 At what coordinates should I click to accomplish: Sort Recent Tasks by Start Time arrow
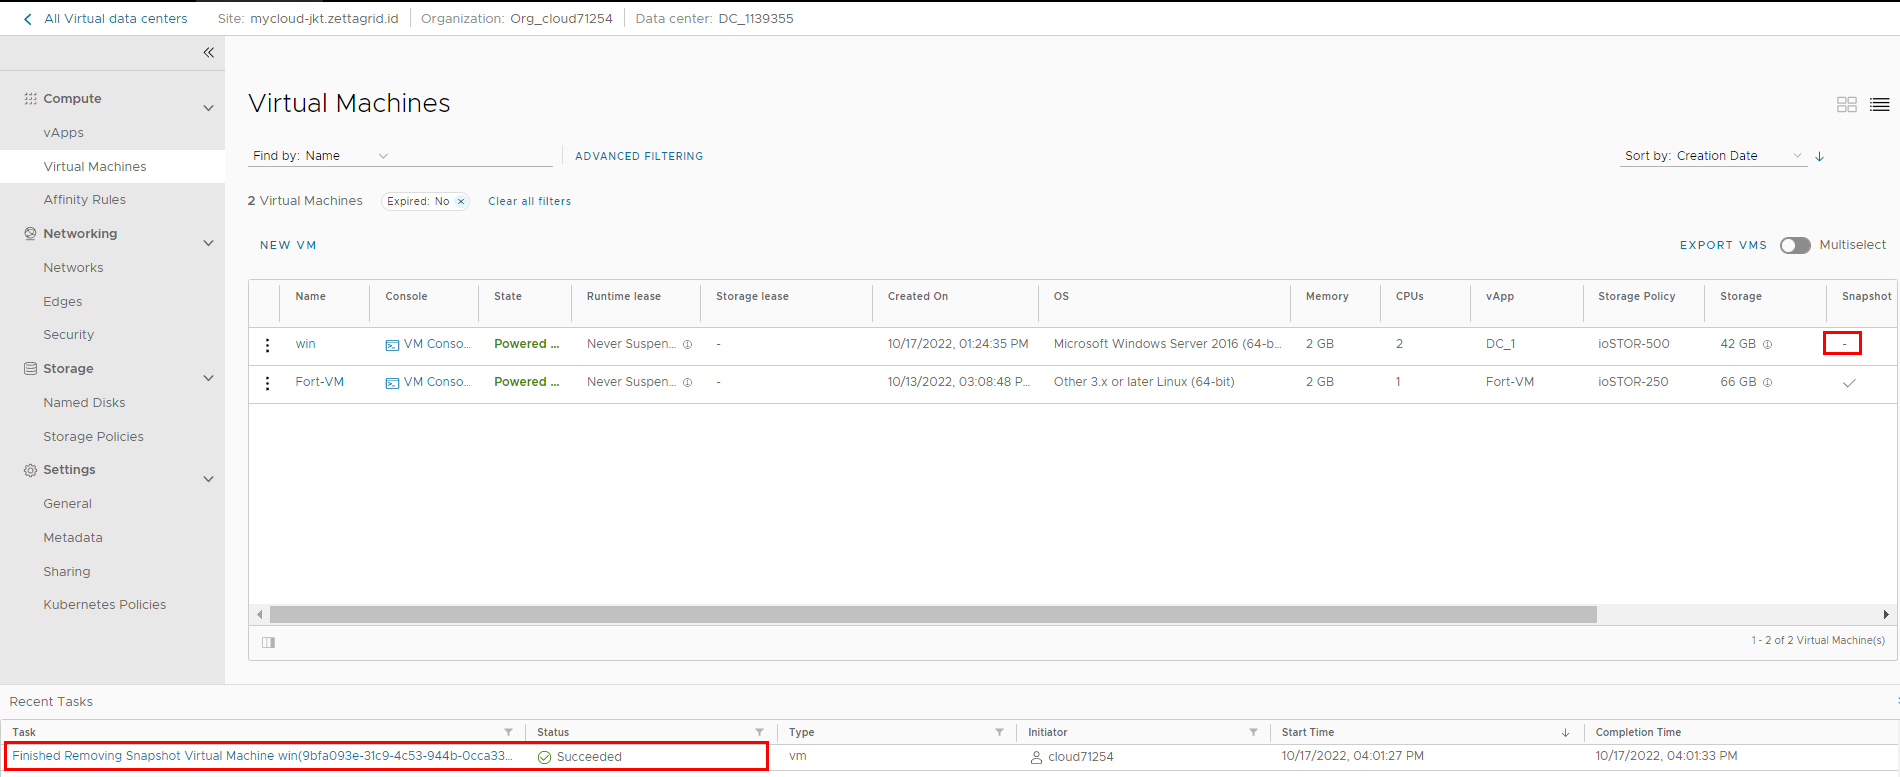click(1565, 732)
